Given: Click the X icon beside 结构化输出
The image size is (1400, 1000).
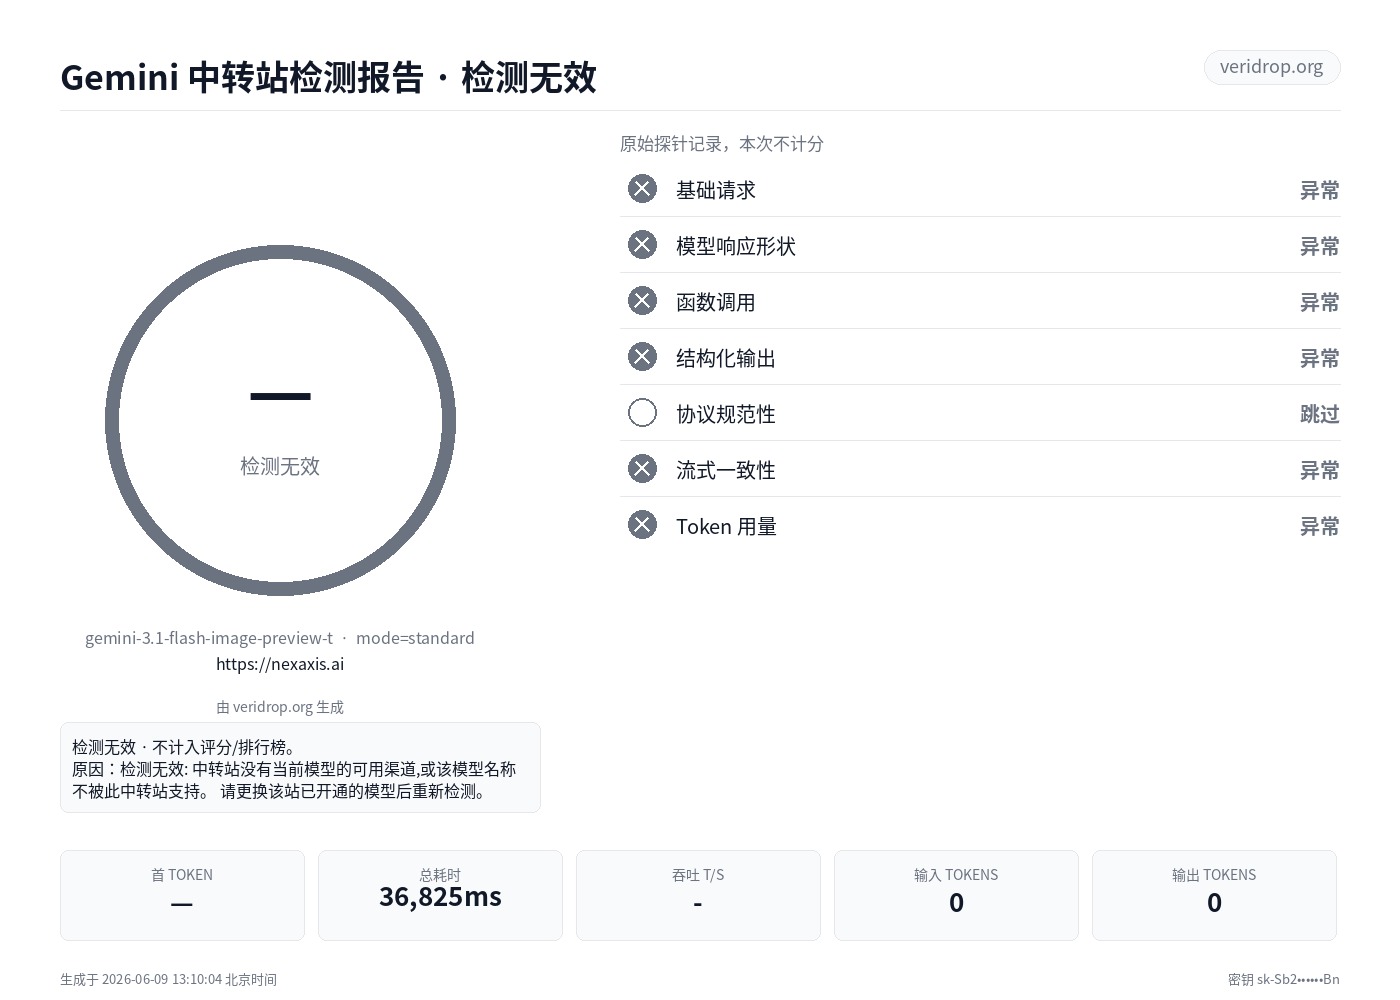Looking at the screenshot, I should click(642, 357).
